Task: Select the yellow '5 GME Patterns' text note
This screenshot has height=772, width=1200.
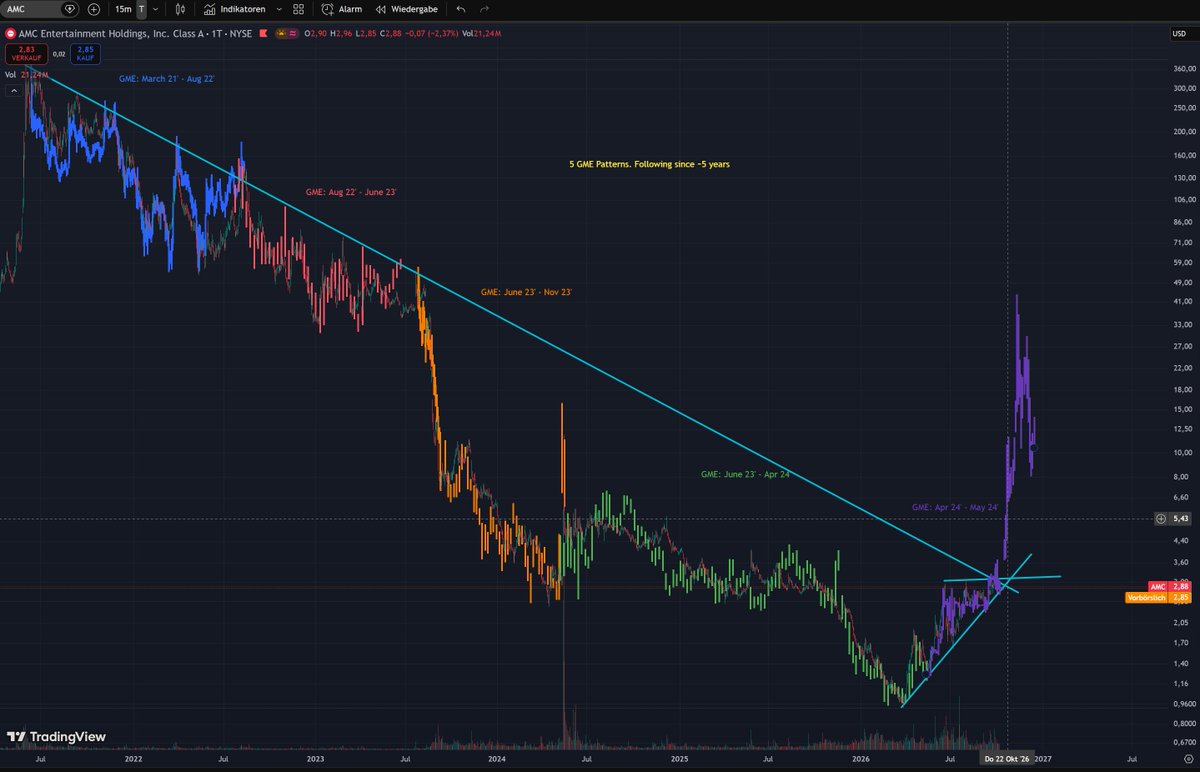Action: pyautogui.click(x=648, y=163)
